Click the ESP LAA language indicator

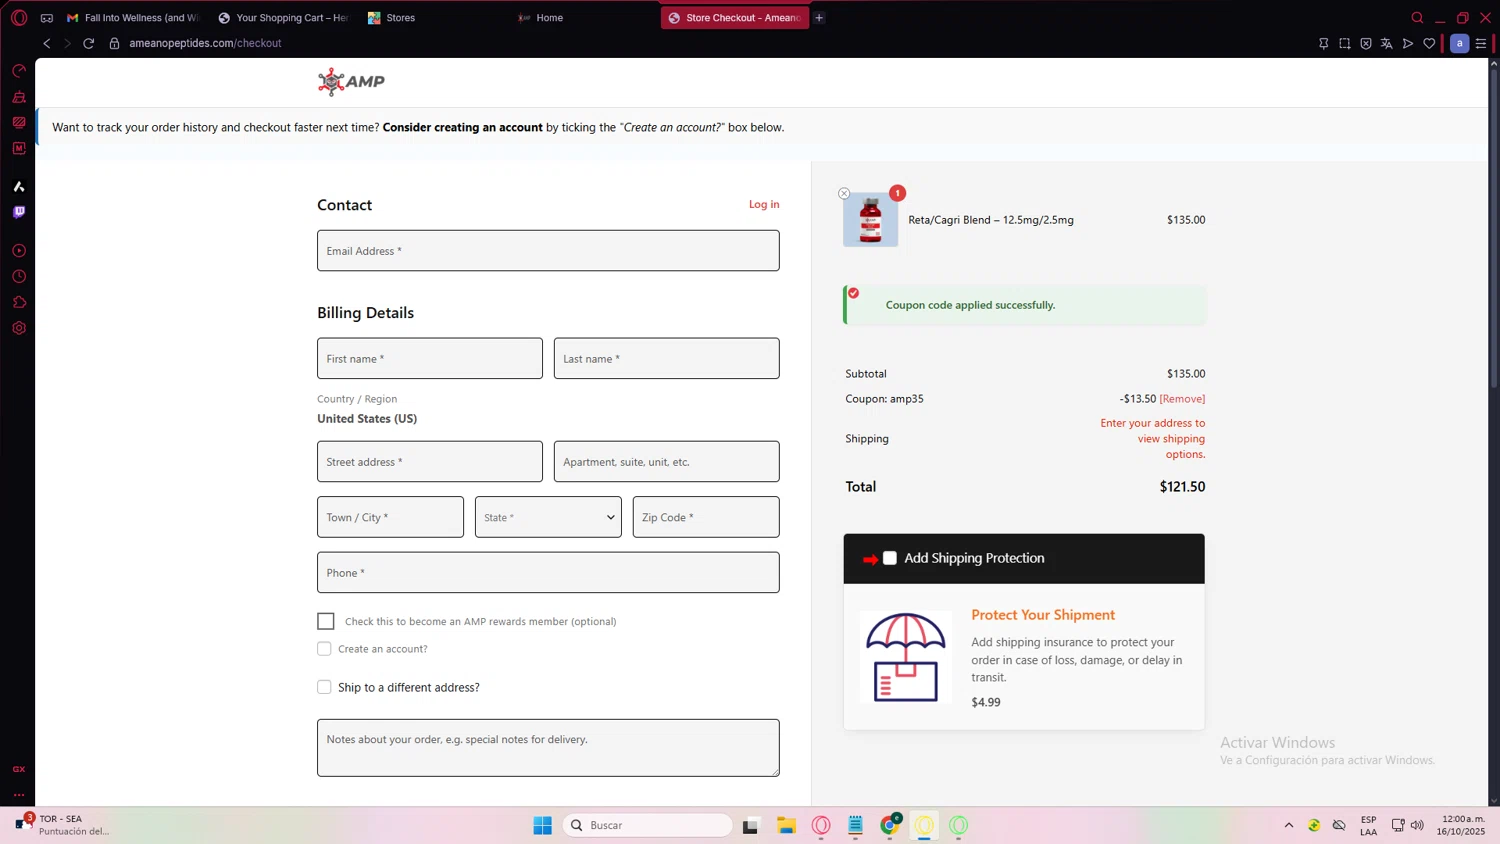1369,825
